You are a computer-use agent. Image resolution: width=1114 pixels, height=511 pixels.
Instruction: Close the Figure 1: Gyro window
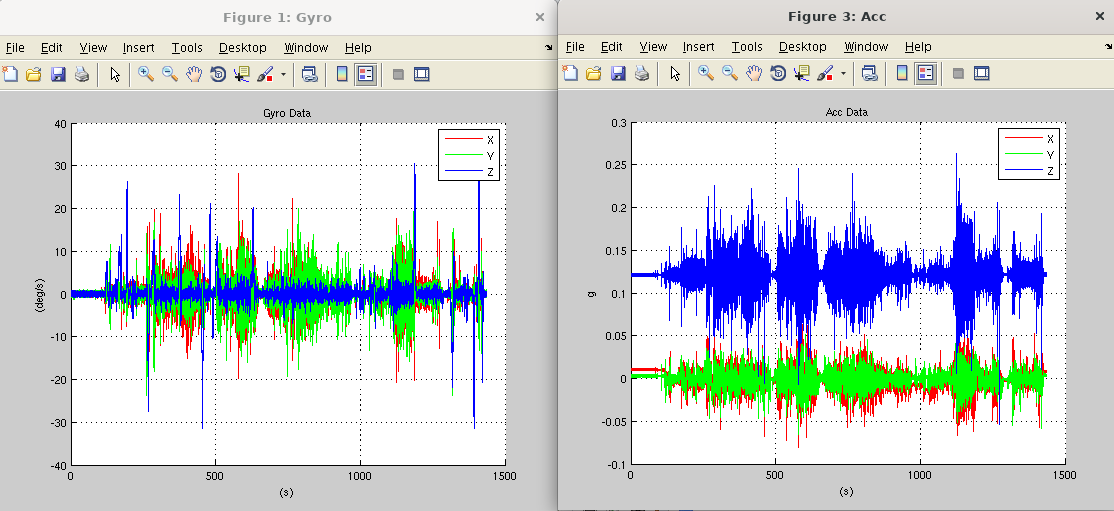(x=540, y=17)
